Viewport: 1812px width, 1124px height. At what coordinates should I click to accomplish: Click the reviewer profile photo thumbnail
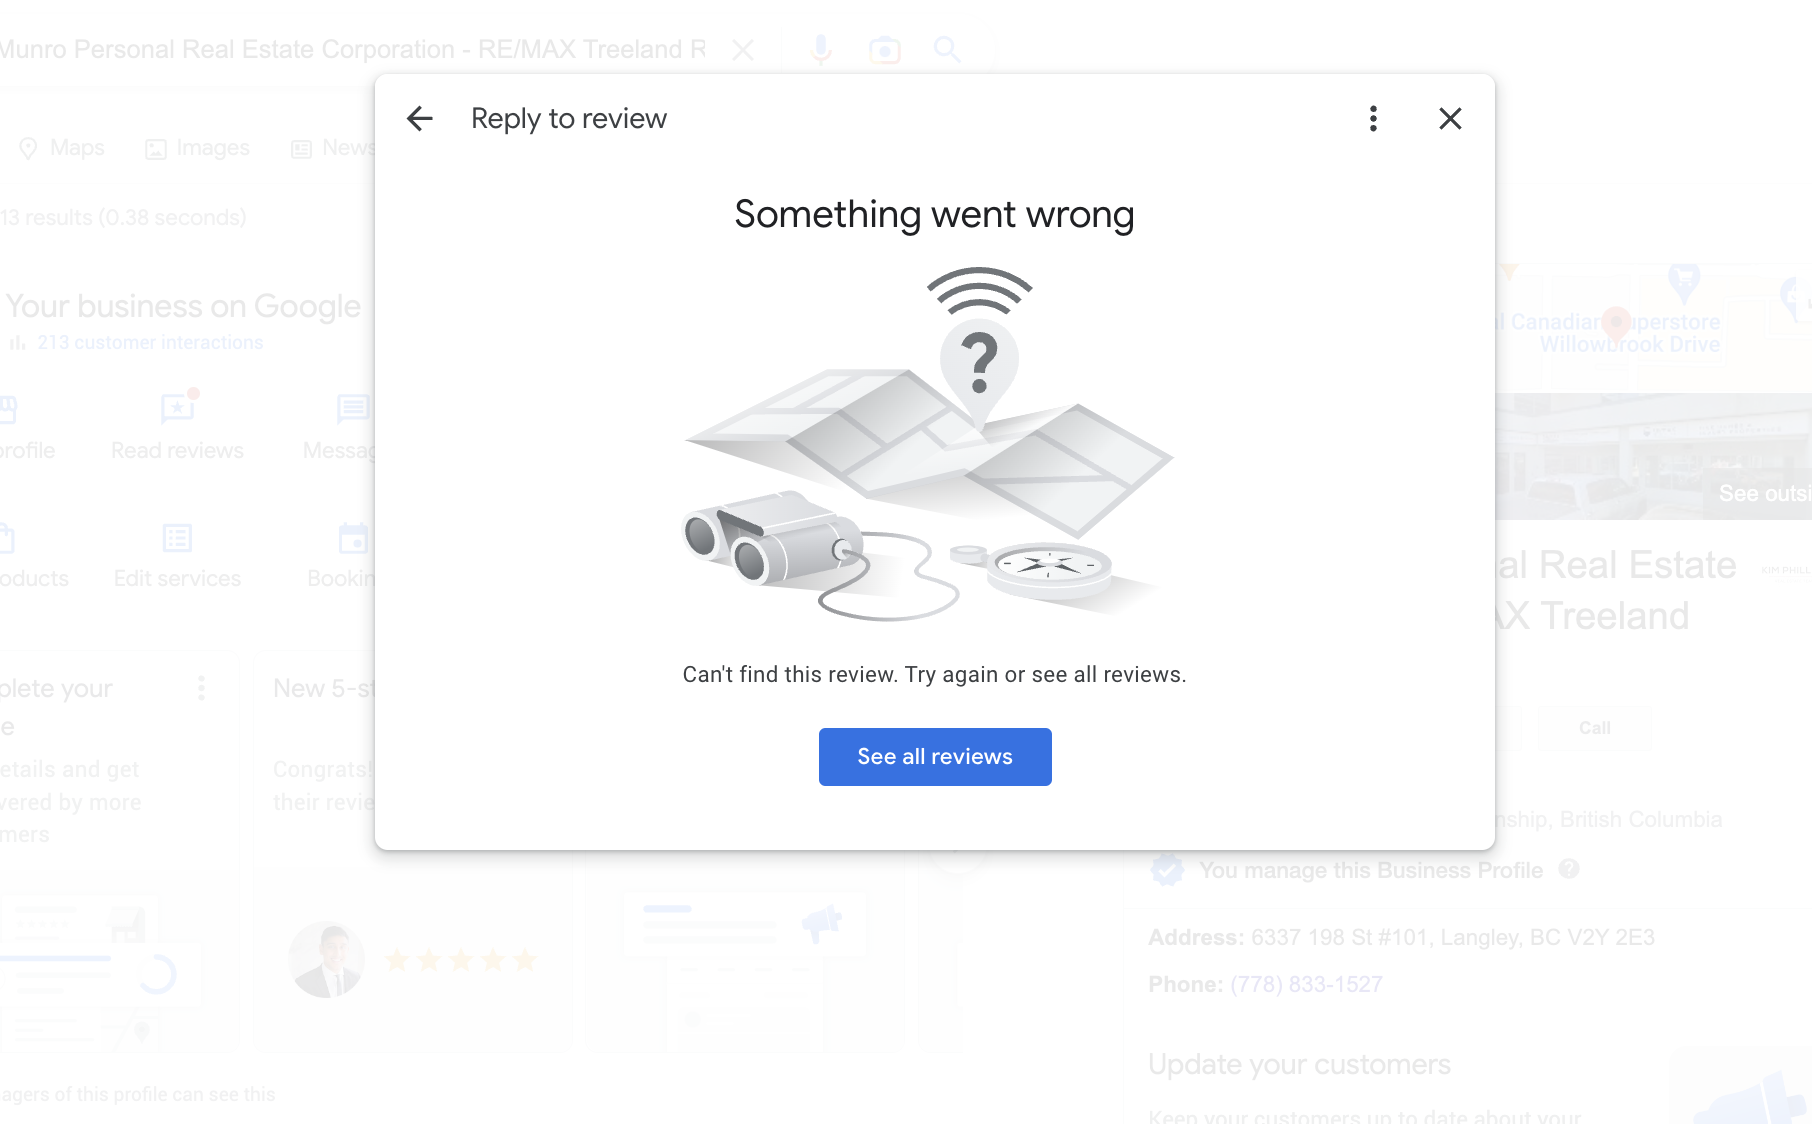[326, 960]
